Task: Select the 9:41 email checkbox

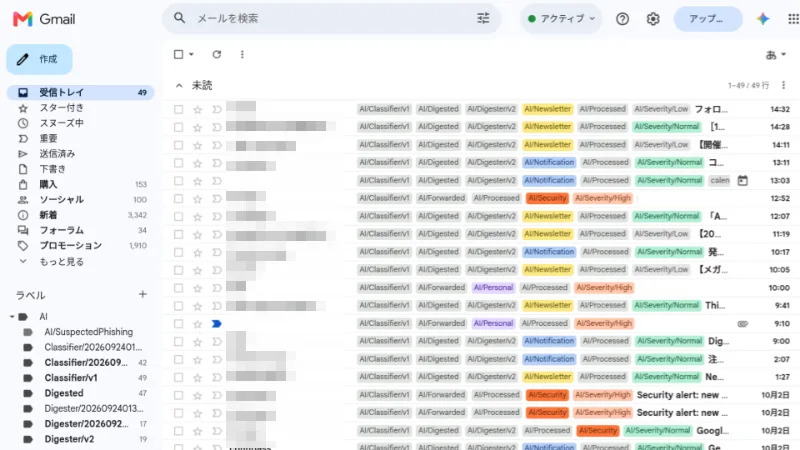Action: tap(178, 306)
